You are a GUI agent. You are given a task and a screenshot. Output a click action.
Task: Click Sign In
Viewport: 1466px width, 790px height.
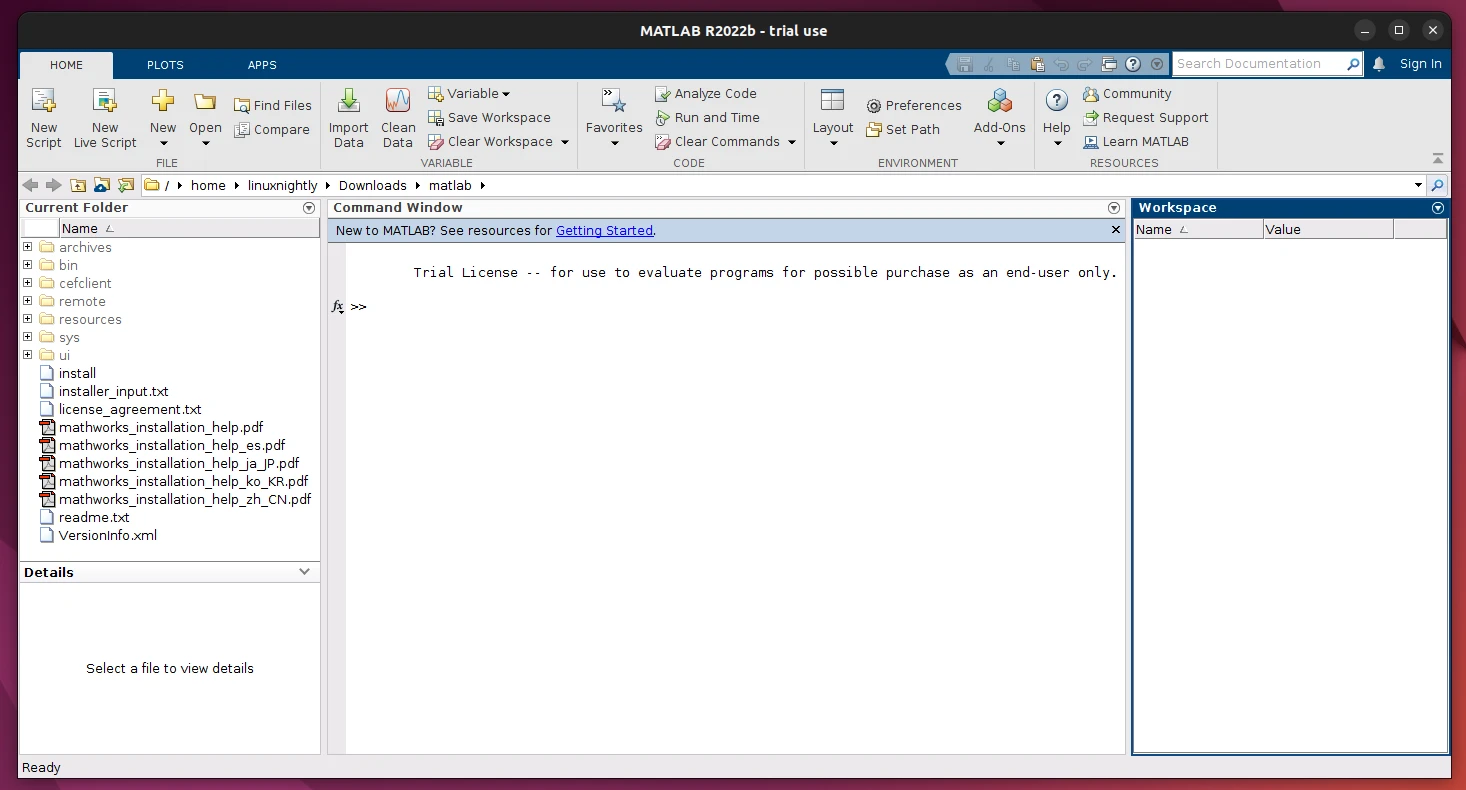(1419, 63)
